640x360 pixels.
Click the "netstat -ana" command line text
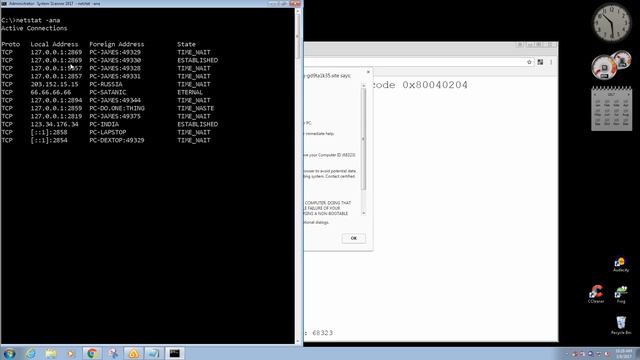(x=38, y=20)
